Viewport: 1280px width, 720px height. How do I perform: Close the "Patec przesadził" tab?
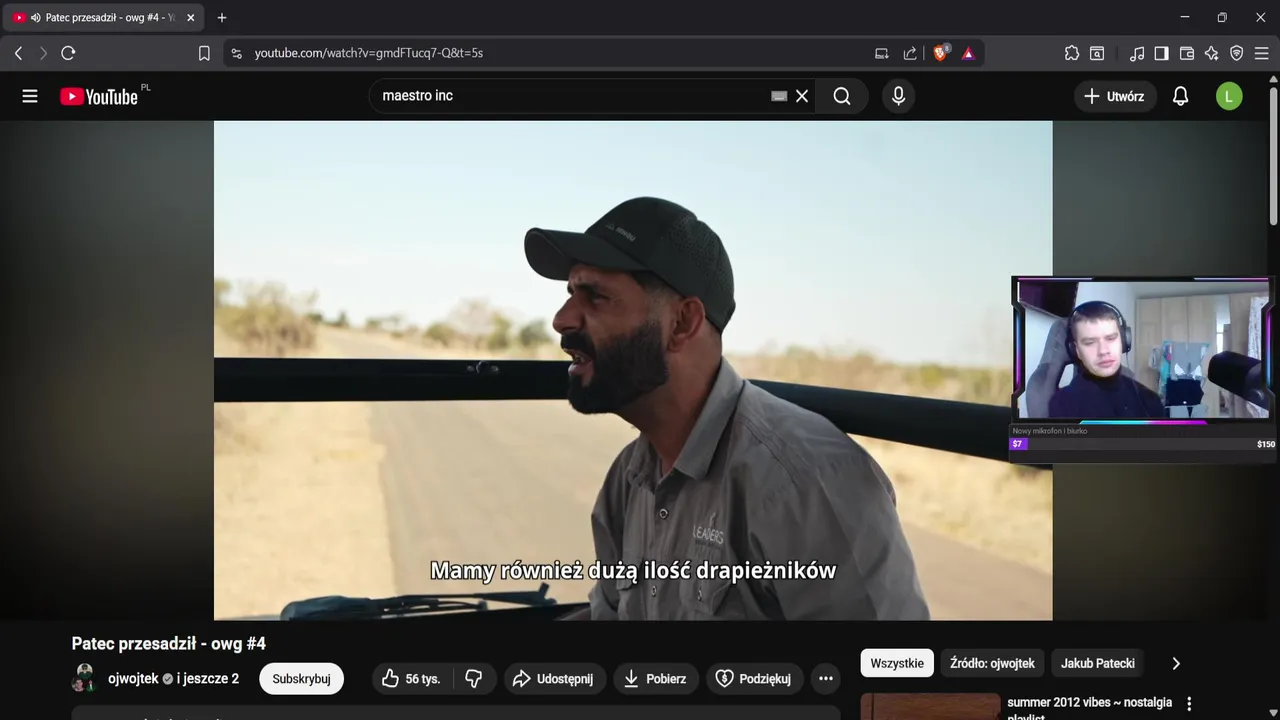pos(190,18)
